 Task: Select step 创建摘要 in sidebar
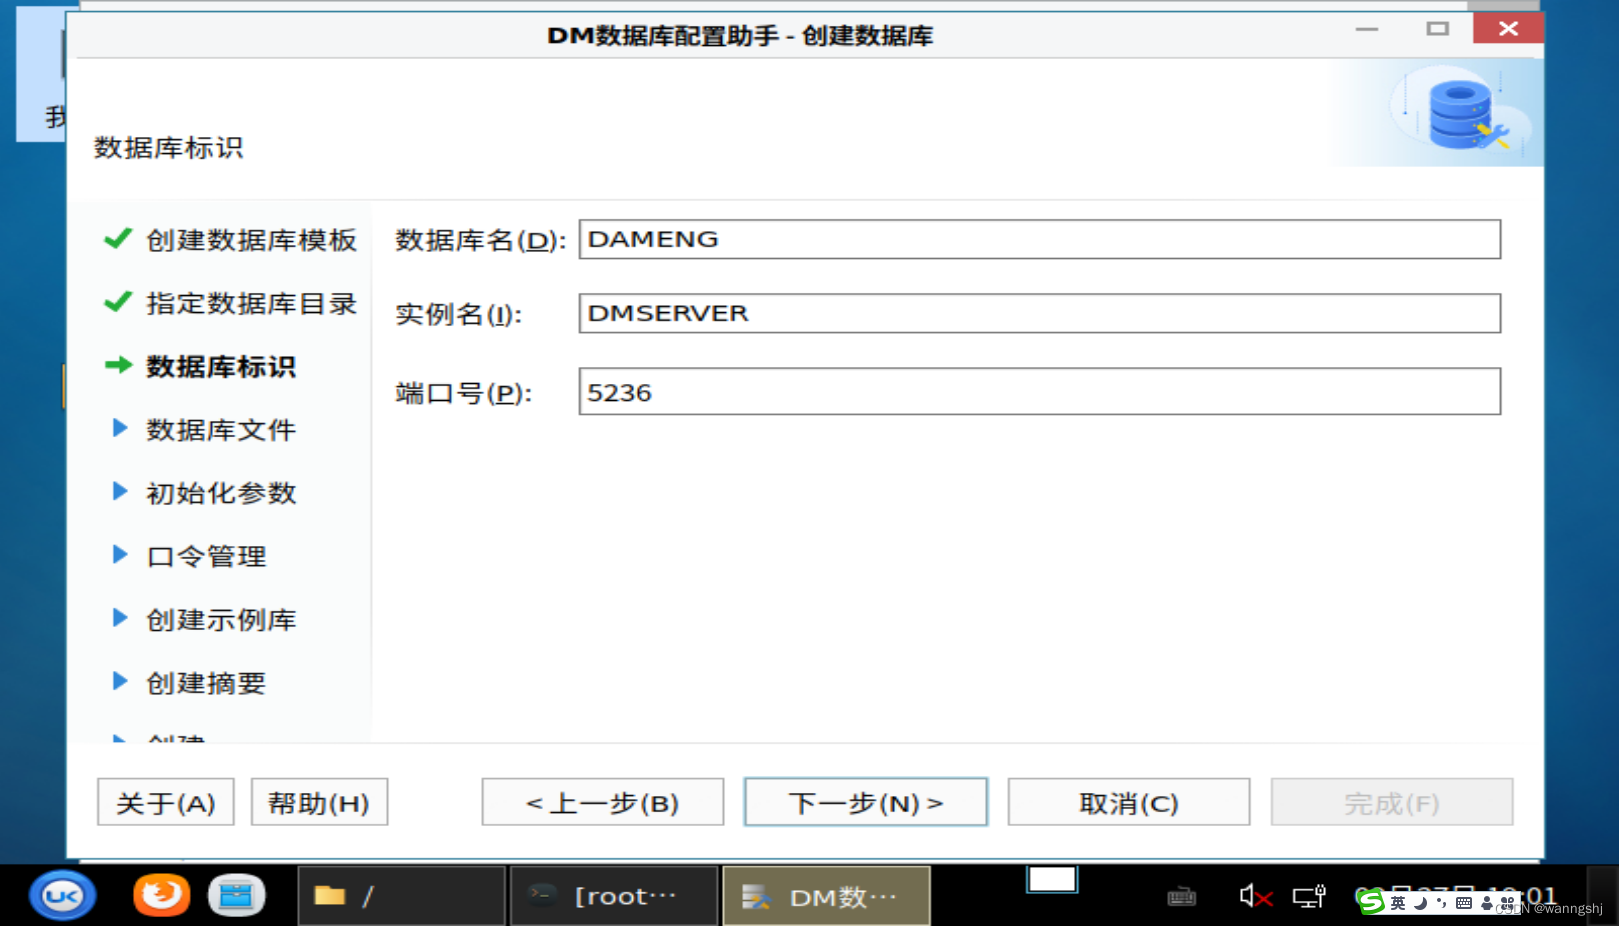tap(206, 683)
